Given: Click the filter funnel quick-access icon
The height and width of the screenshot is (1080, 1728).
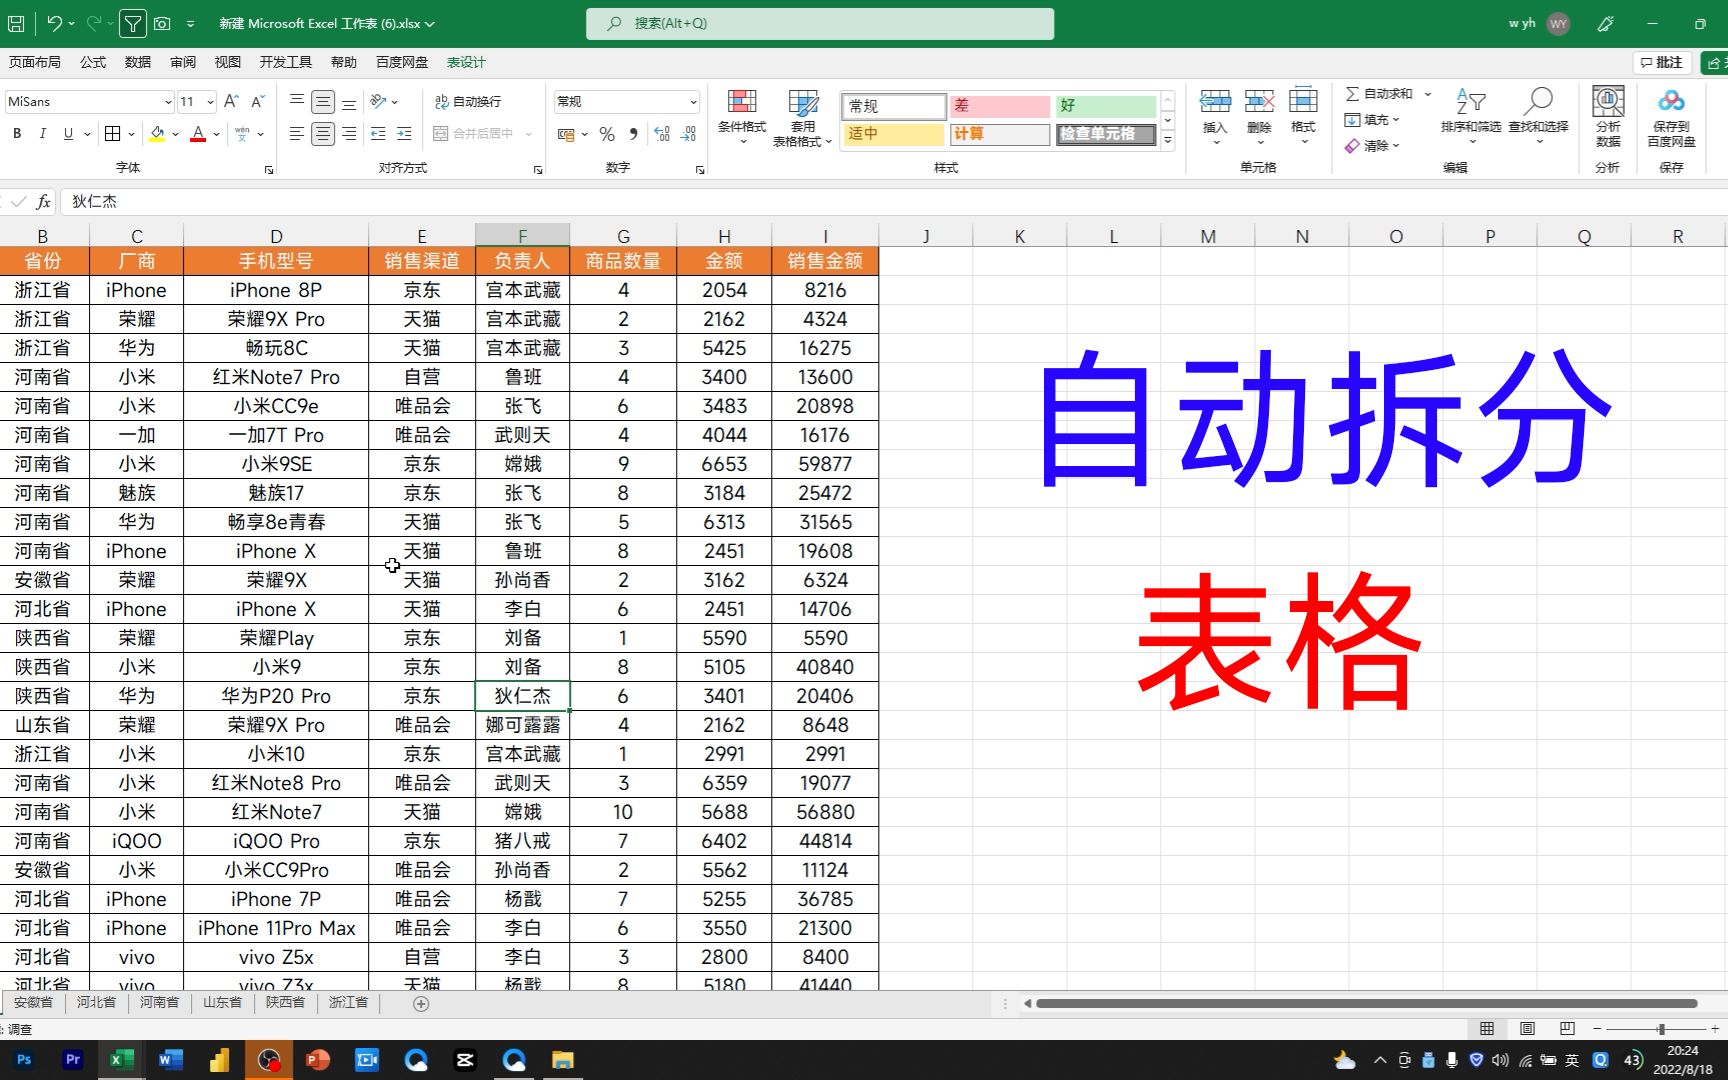Looking at the screenshot, I should tap(132, 23).
